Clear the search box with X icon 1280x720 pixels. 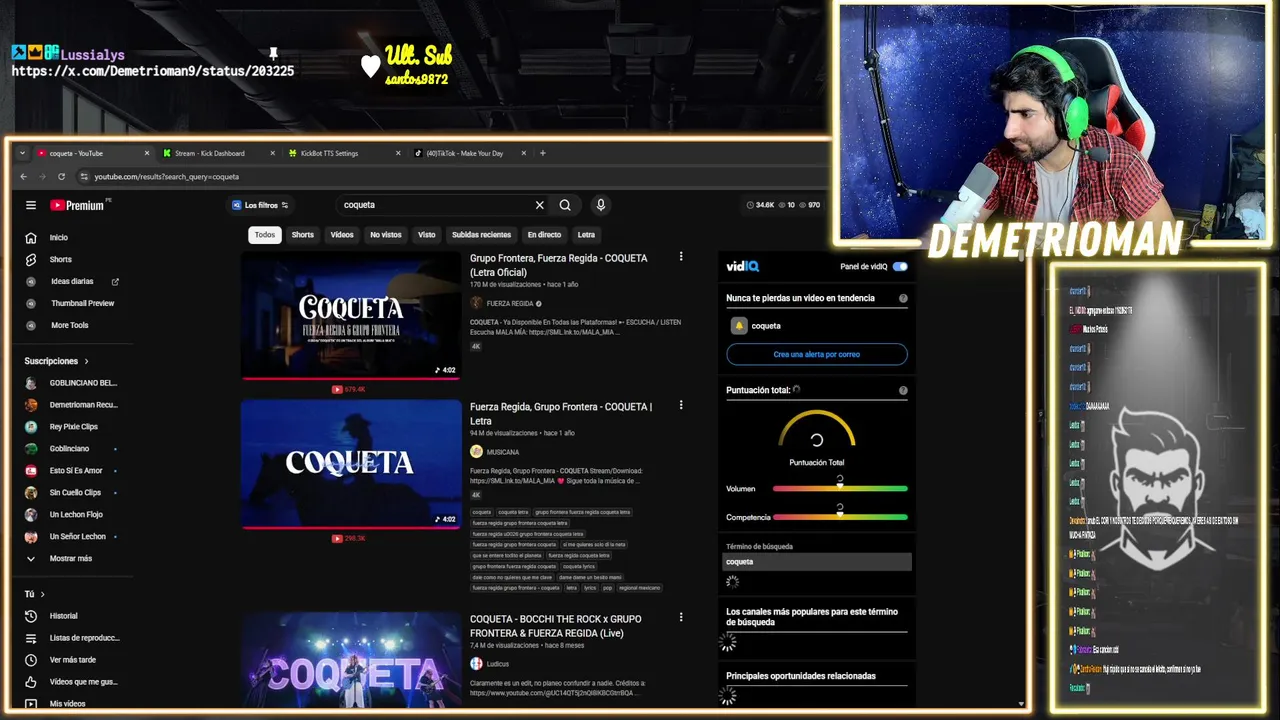(540, 205)
